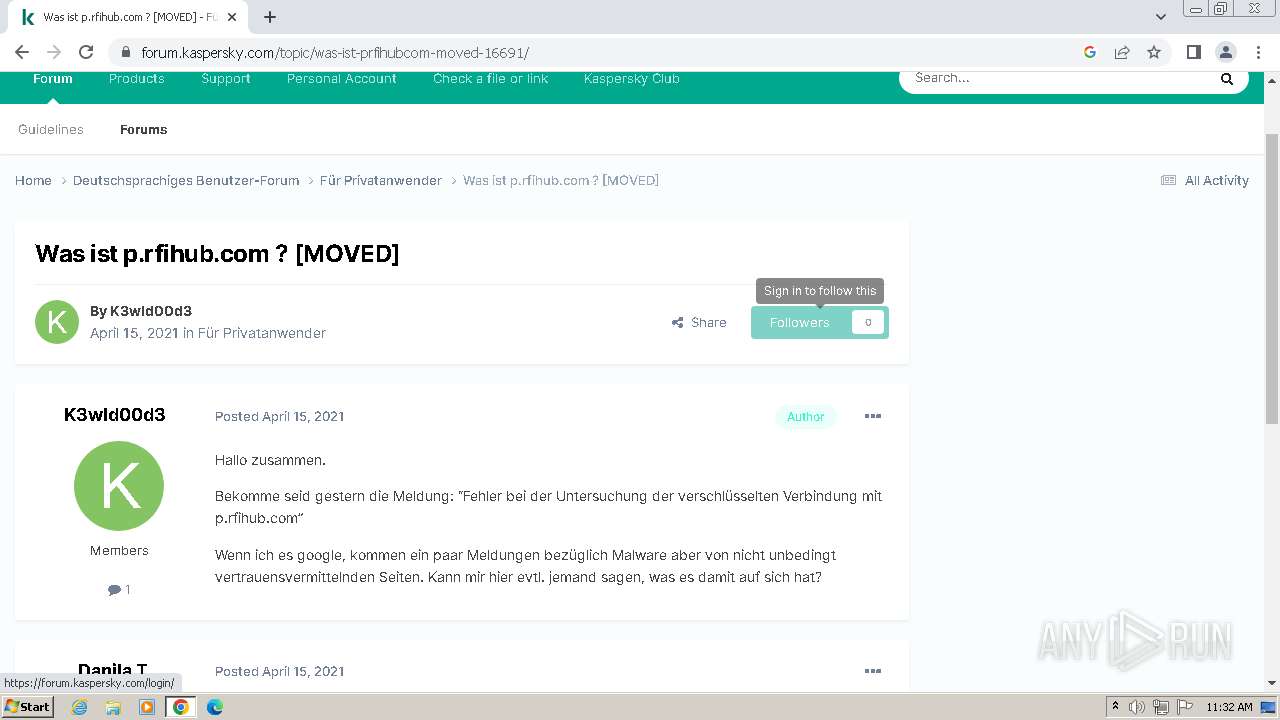Click the scrollbar down arrow
1280x720 pixels.
(1272, 683)
